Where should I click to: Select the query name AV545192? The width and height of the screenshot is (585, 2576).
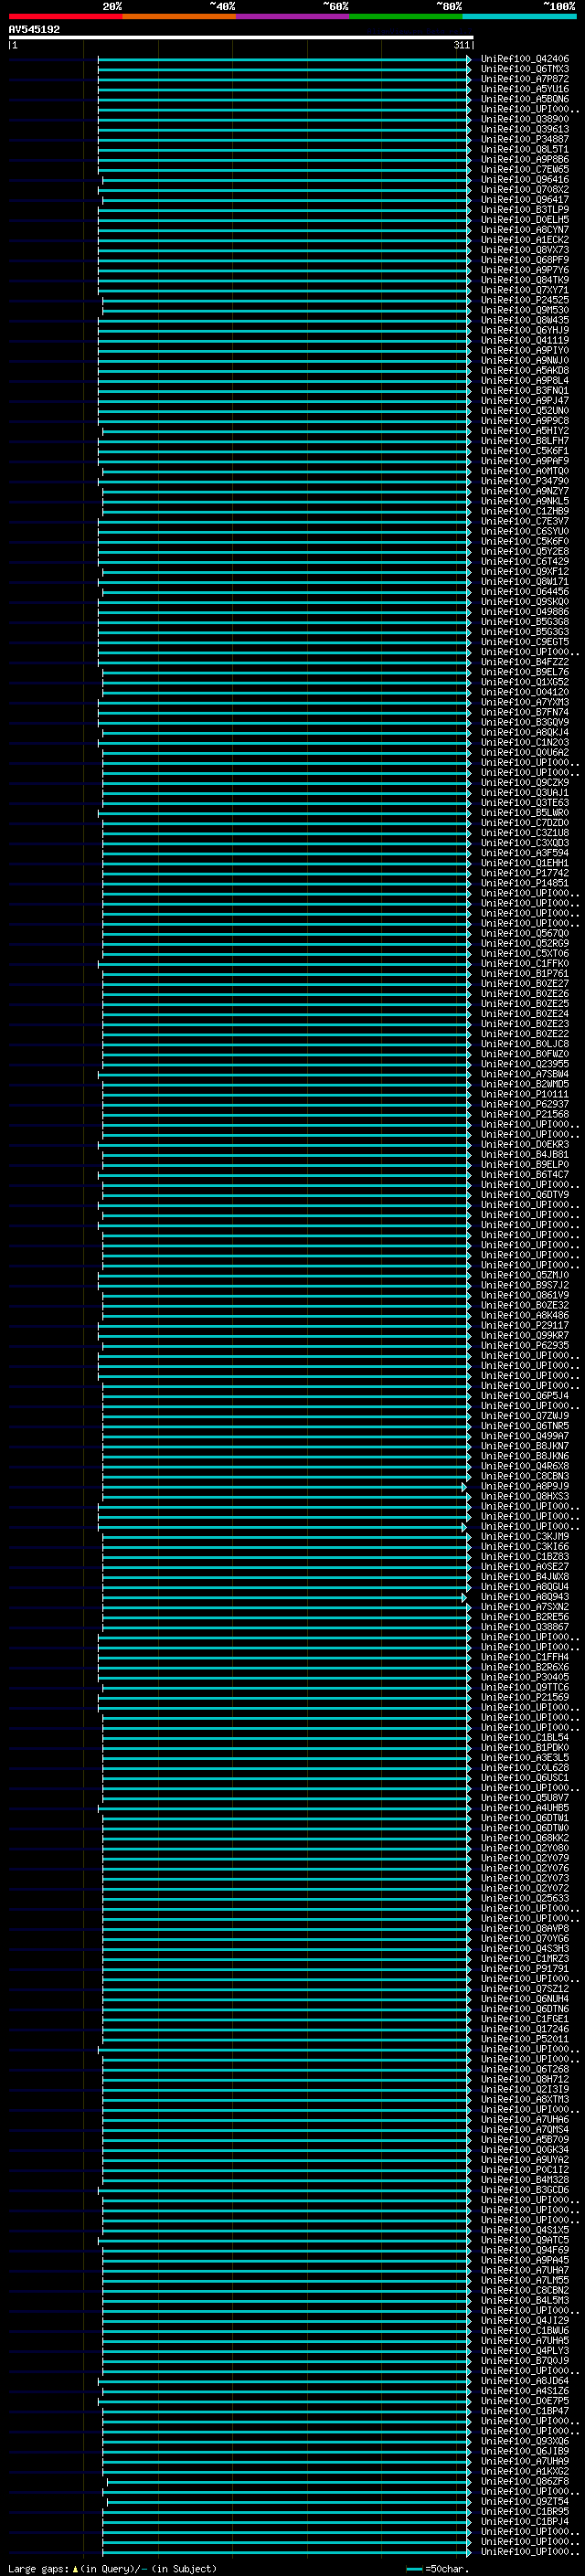[x=34, y=29]
